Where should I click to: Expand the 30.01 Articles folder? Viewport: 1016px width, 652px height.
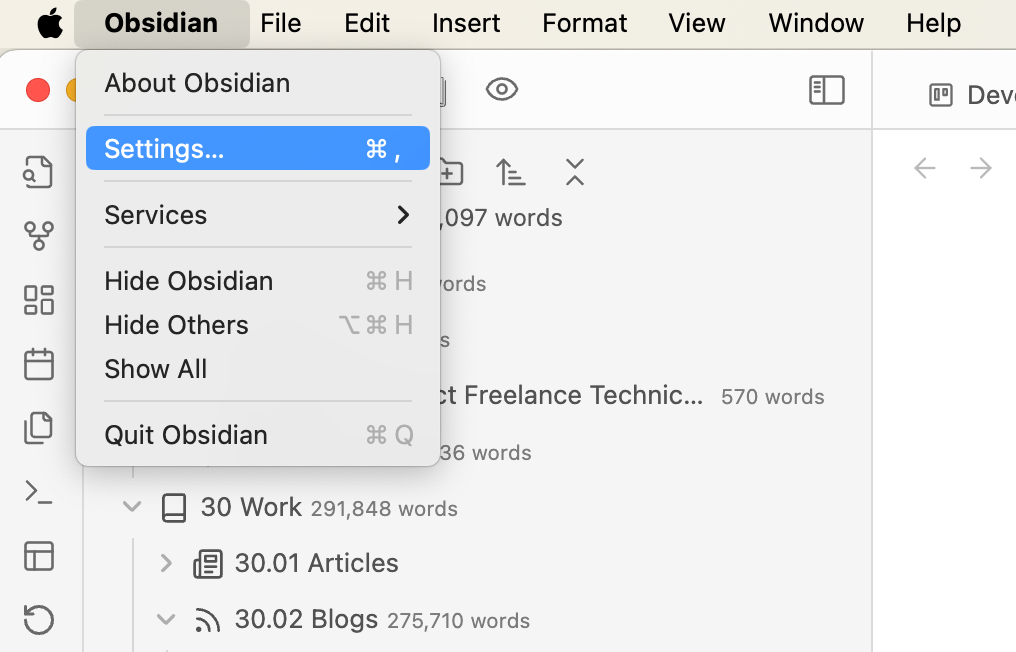[x=166, y=563]
